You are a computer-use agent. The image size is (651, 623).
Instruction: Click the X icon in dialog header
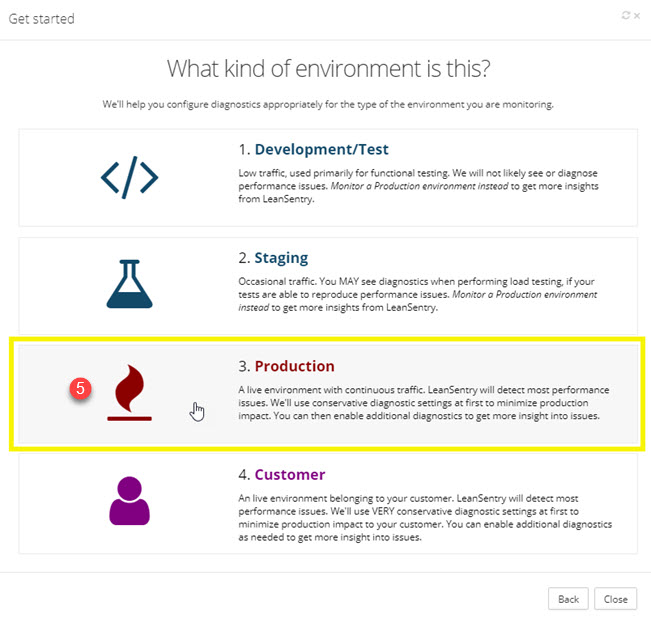point(638,16)
